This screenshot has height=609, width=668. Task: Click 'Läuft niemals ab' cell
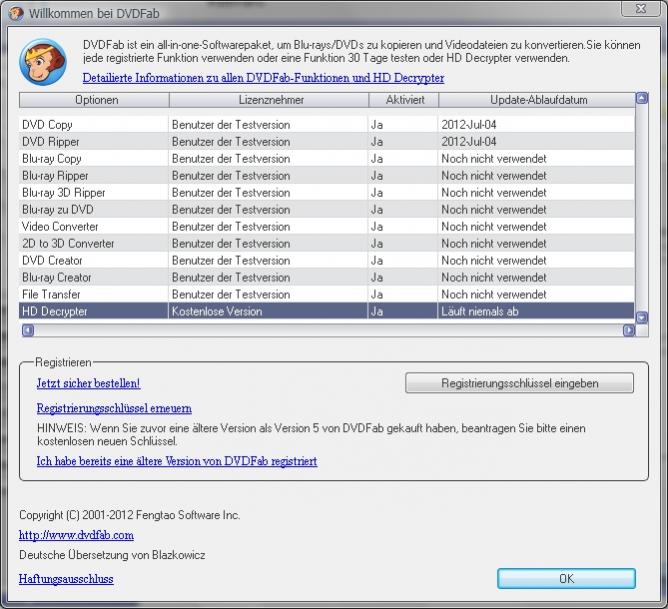pyautogui.click(x=536, y=311)
